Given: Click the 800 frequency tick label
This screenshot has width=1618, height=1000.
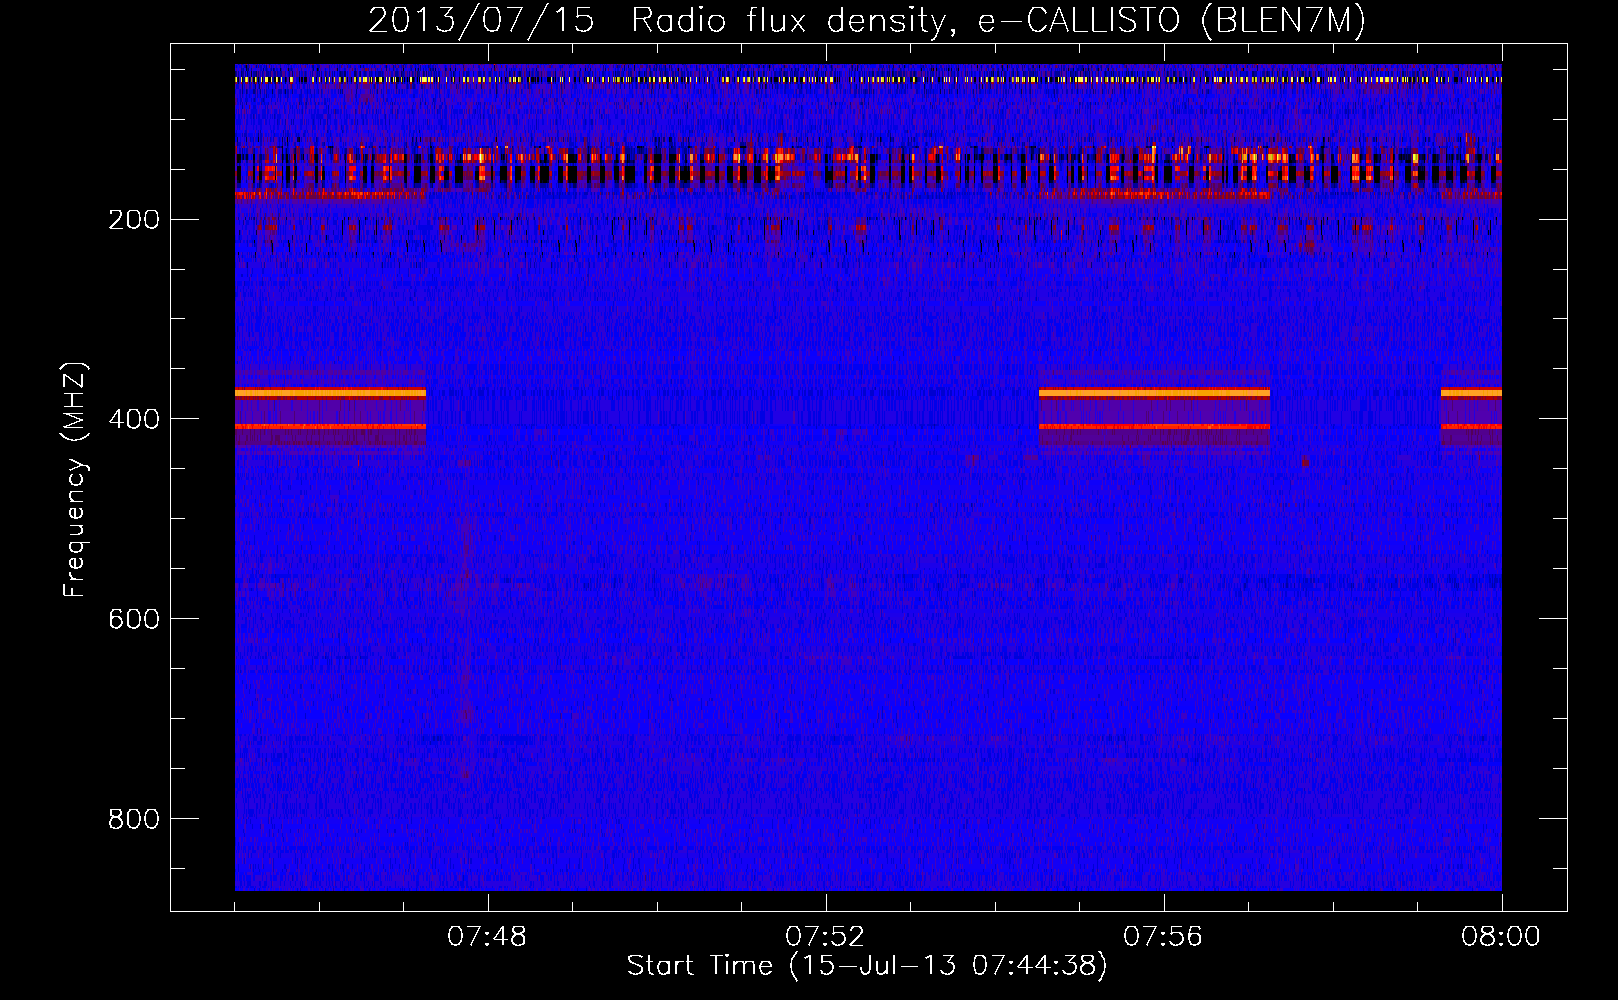Looking at the screenshot, I should pos(134,820).
